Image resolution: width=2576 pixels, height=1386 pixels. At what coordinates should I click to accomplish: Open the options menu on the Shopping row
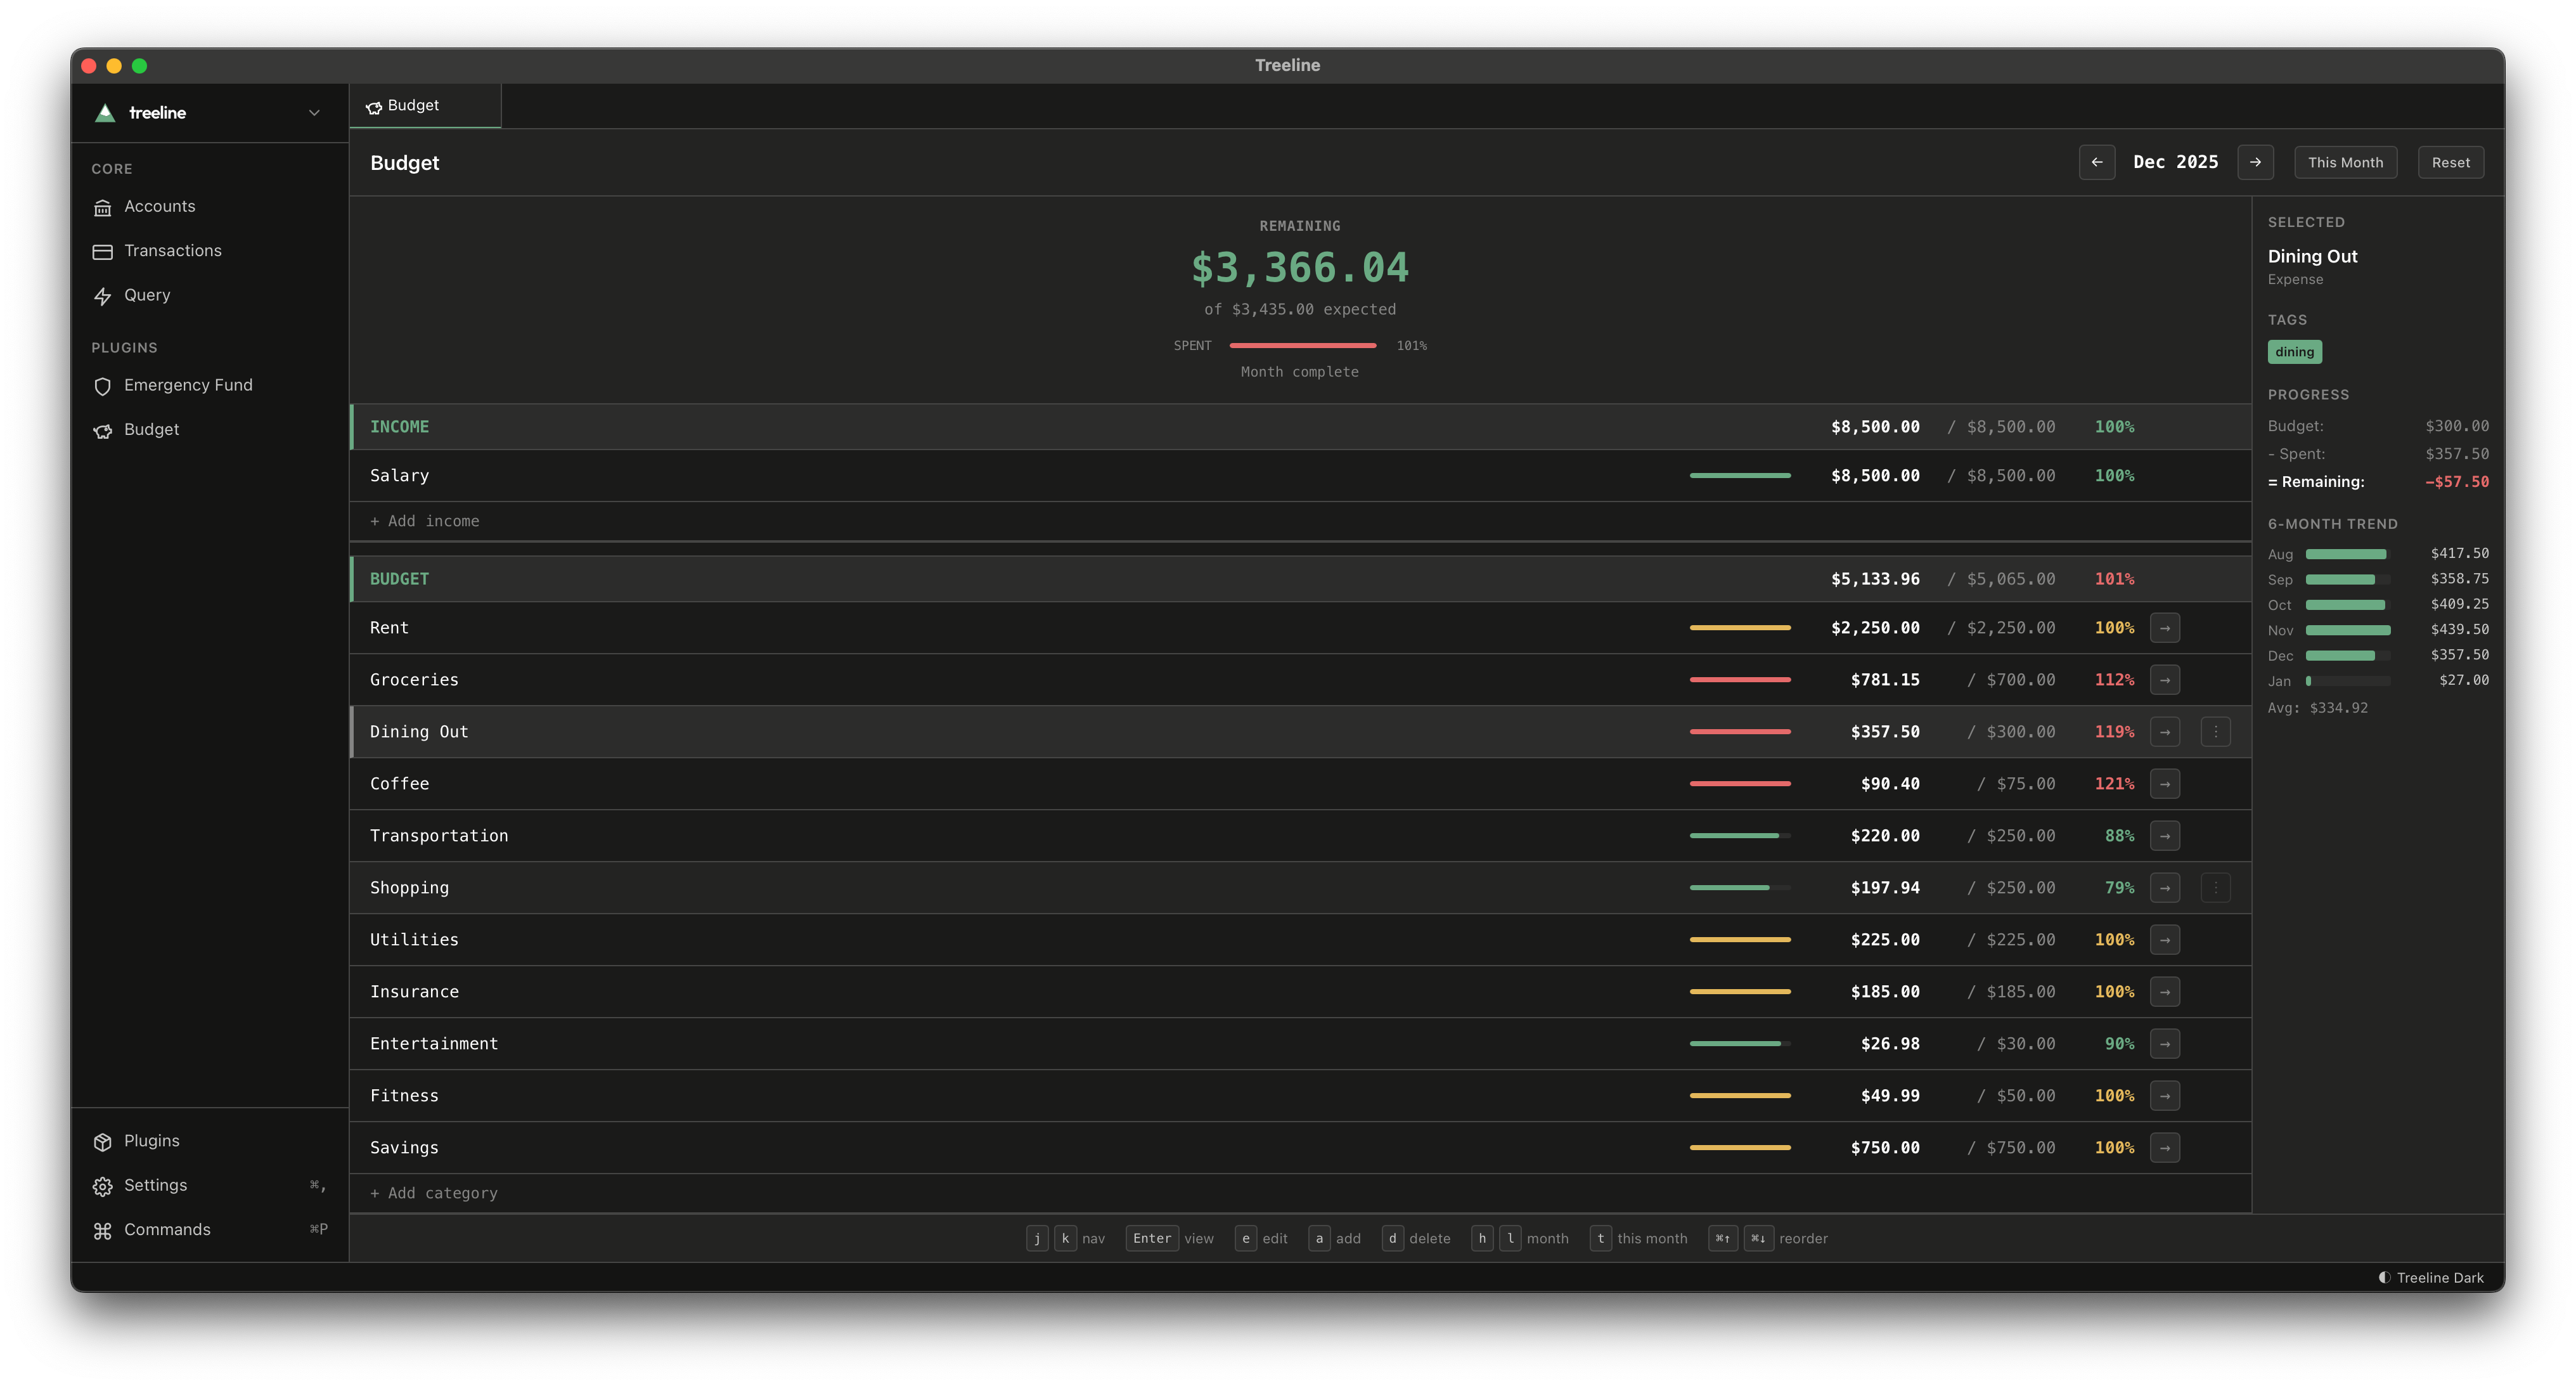pos(2215,887)
